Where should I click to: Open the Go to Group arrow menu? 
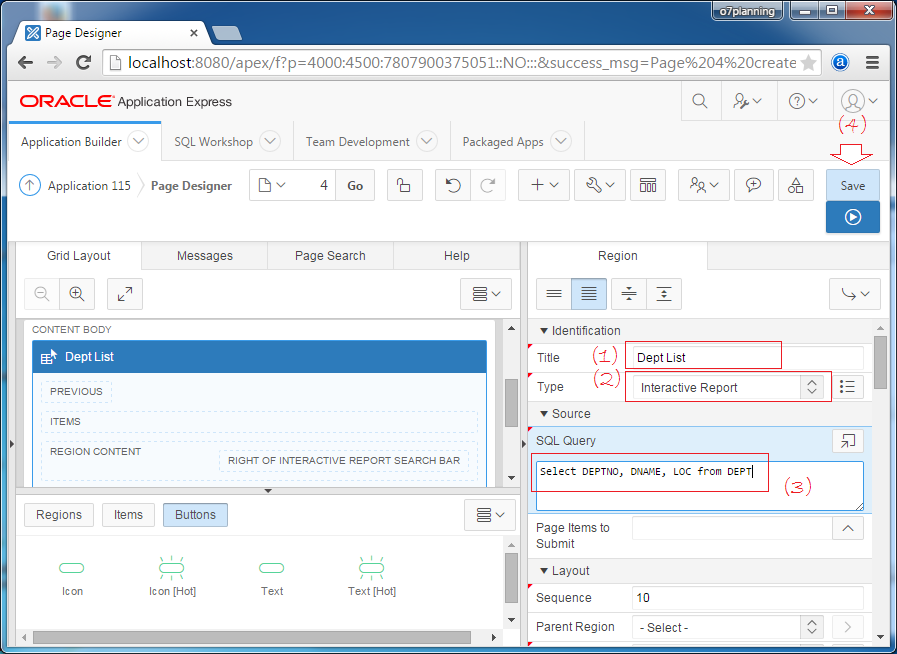[855, 294]
